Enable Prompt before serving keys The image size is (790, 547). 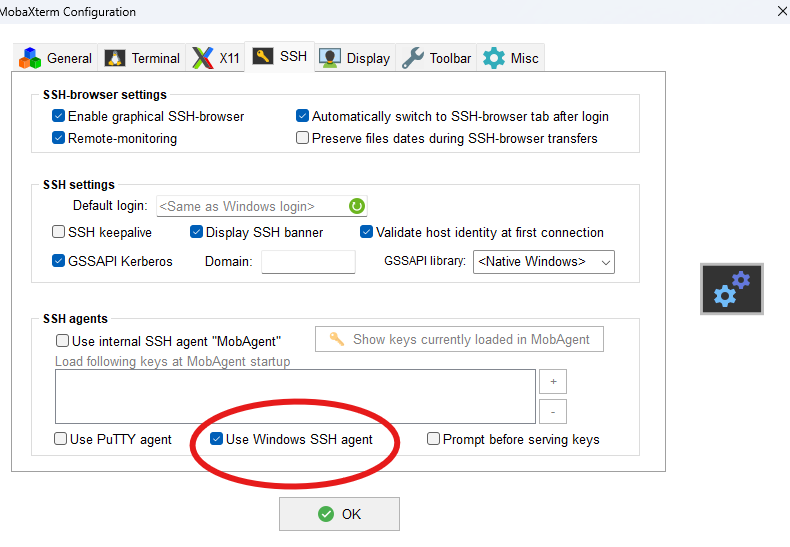[x=433, y=439]
